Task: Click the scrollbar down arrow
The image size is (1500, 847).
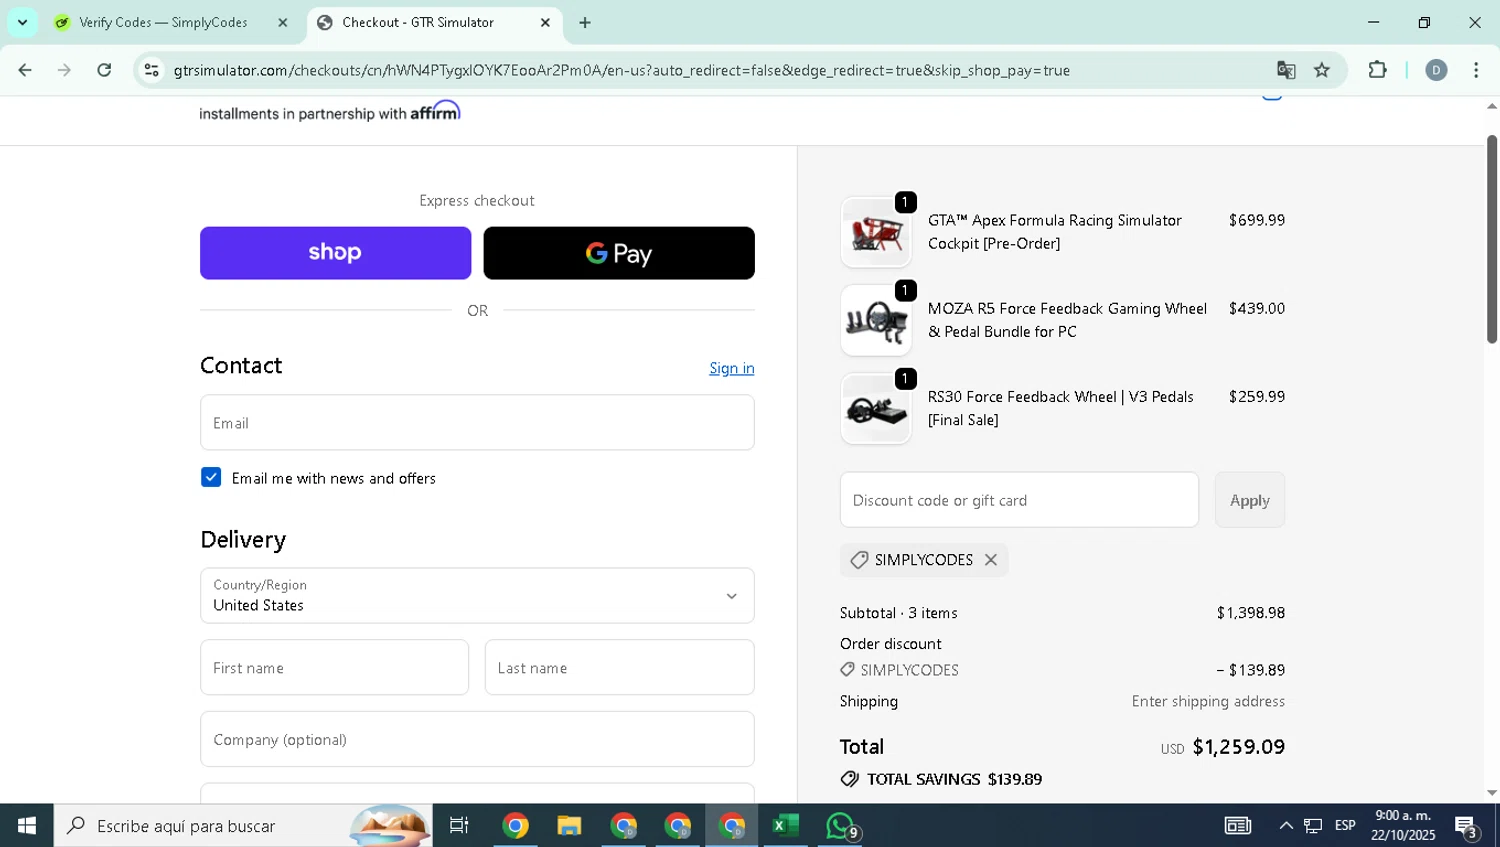Action: [1492, 793]
